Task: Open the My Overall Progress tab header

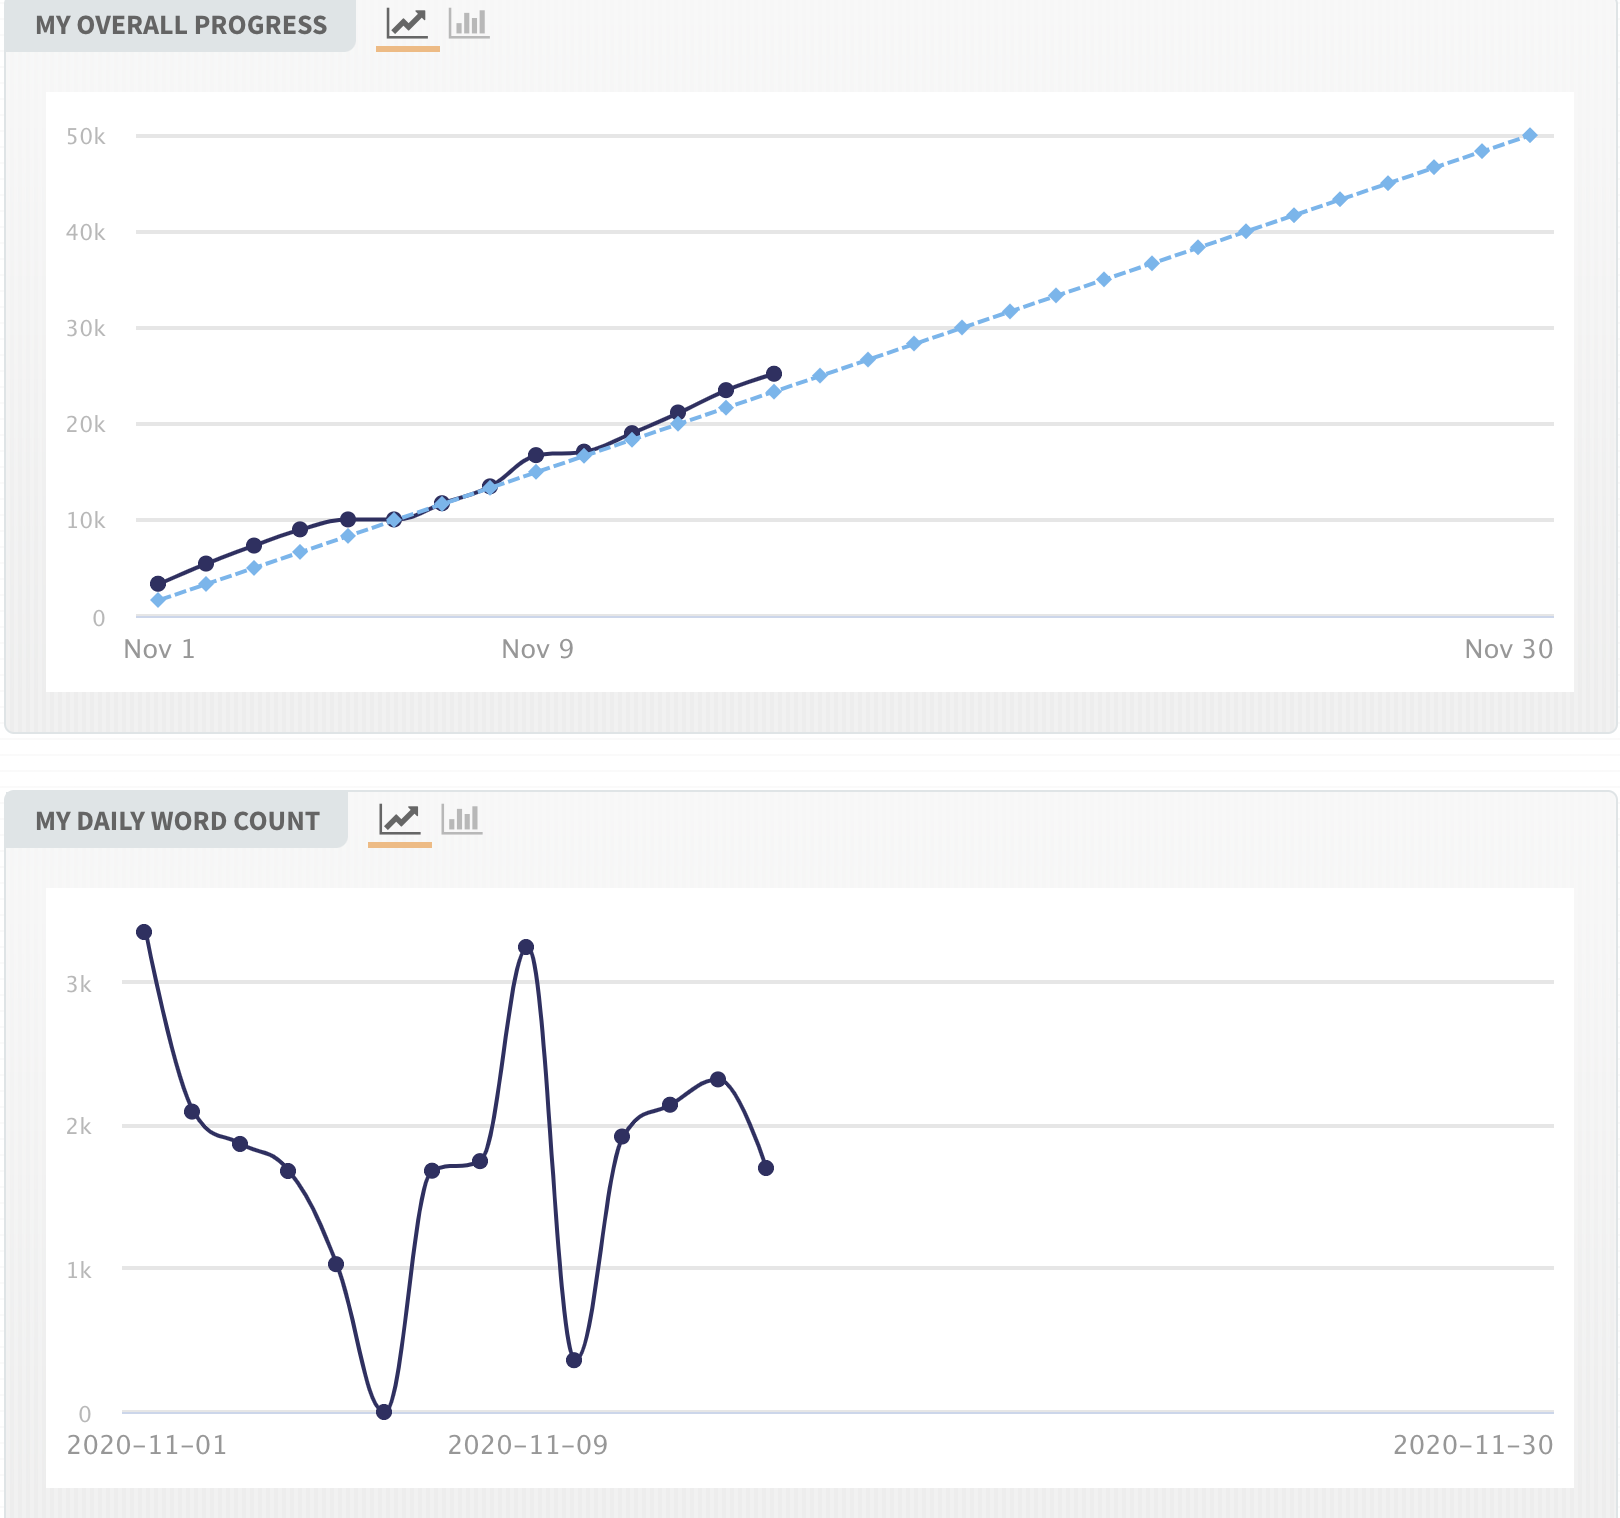Action: coord(181,25)
